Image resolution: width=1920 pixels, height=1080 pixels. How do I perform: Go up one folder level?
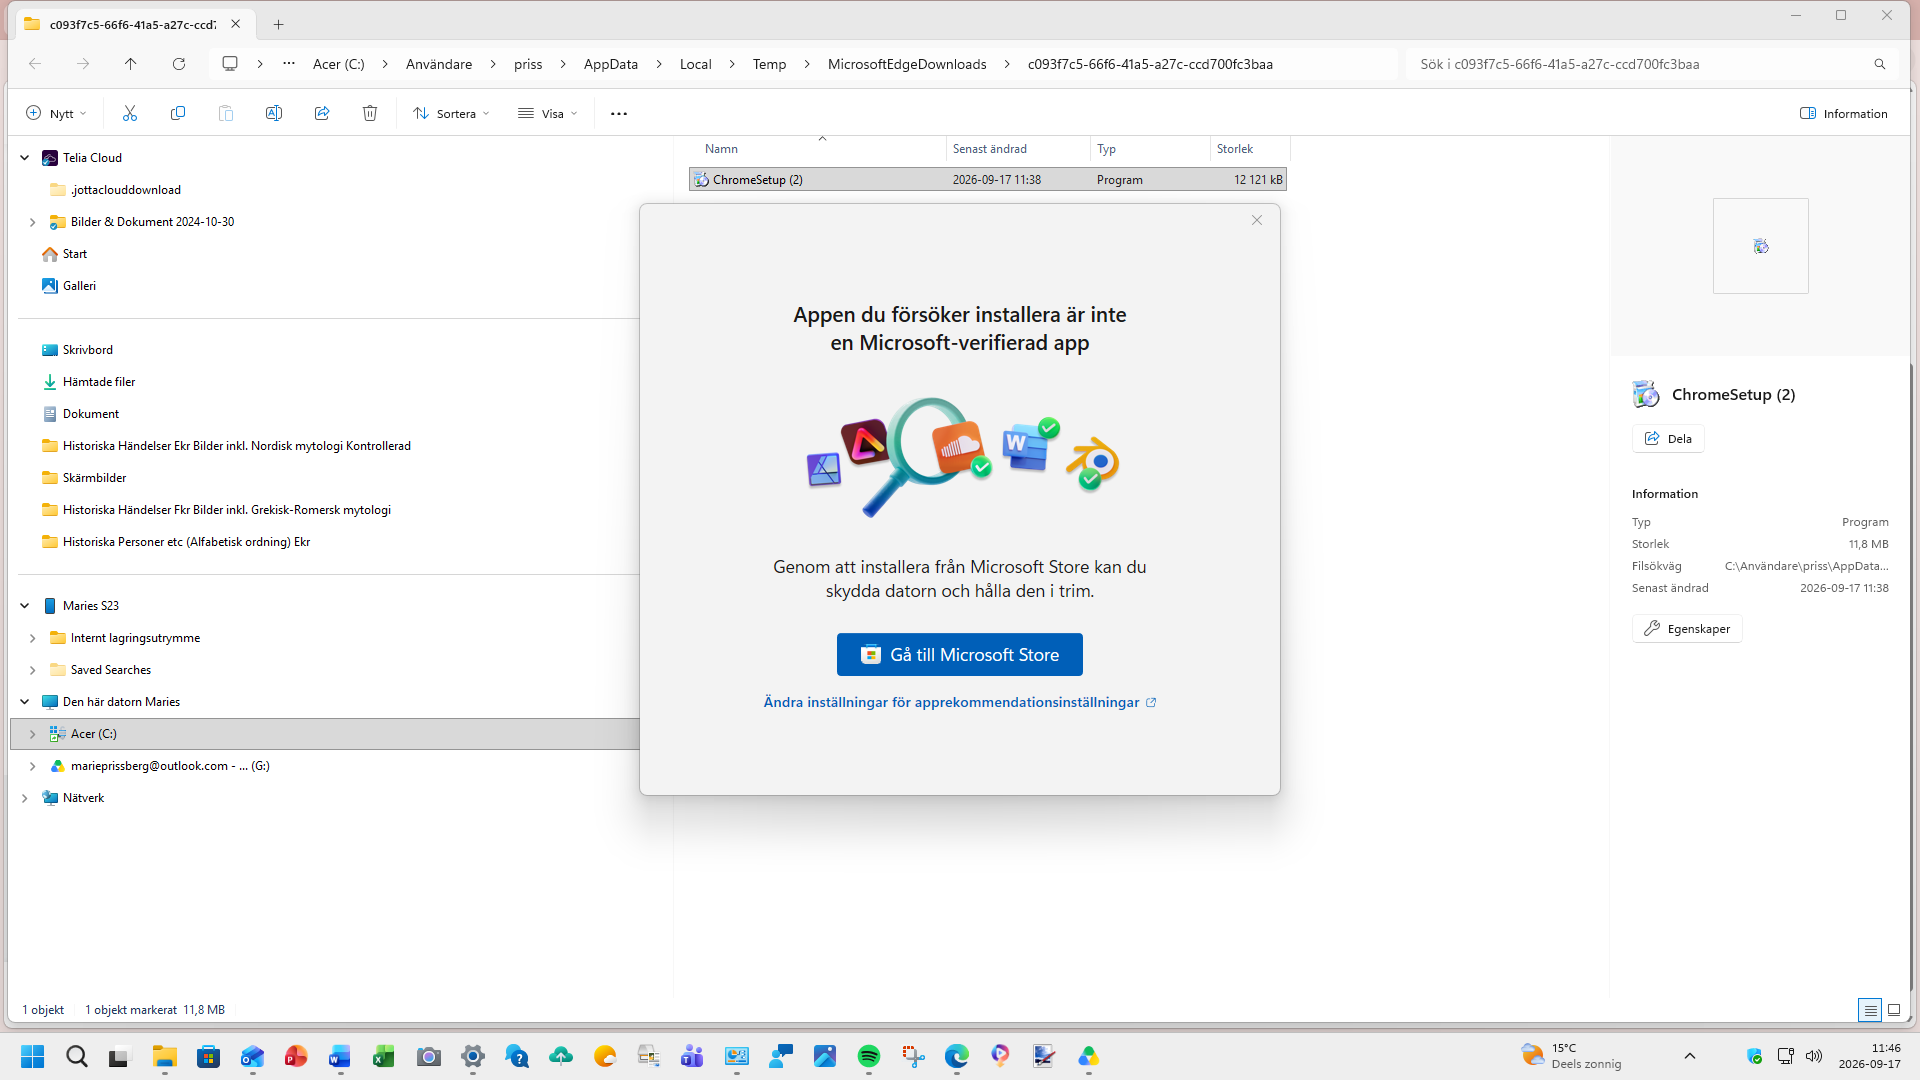pyautogui.click(x=131, y=64)
